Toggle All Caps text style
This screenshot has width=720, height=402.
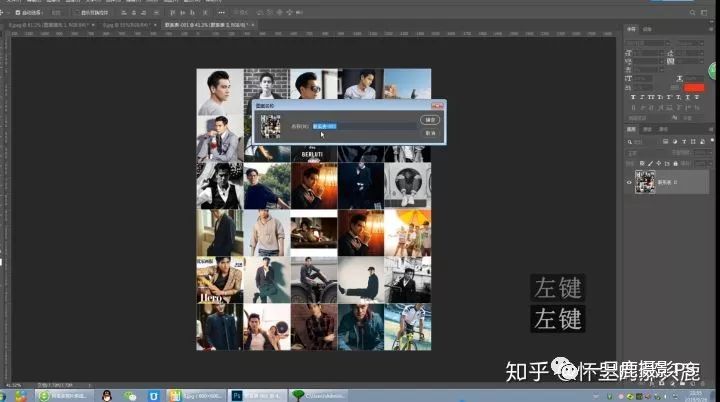pyautogui.click(x=651, y=97)
